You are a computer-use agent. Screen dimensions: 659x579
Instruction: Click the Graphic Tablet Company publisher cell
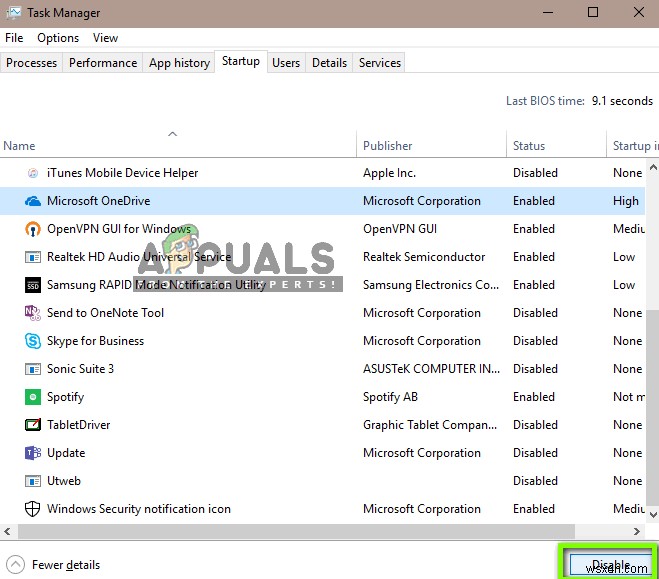(430, 425)
